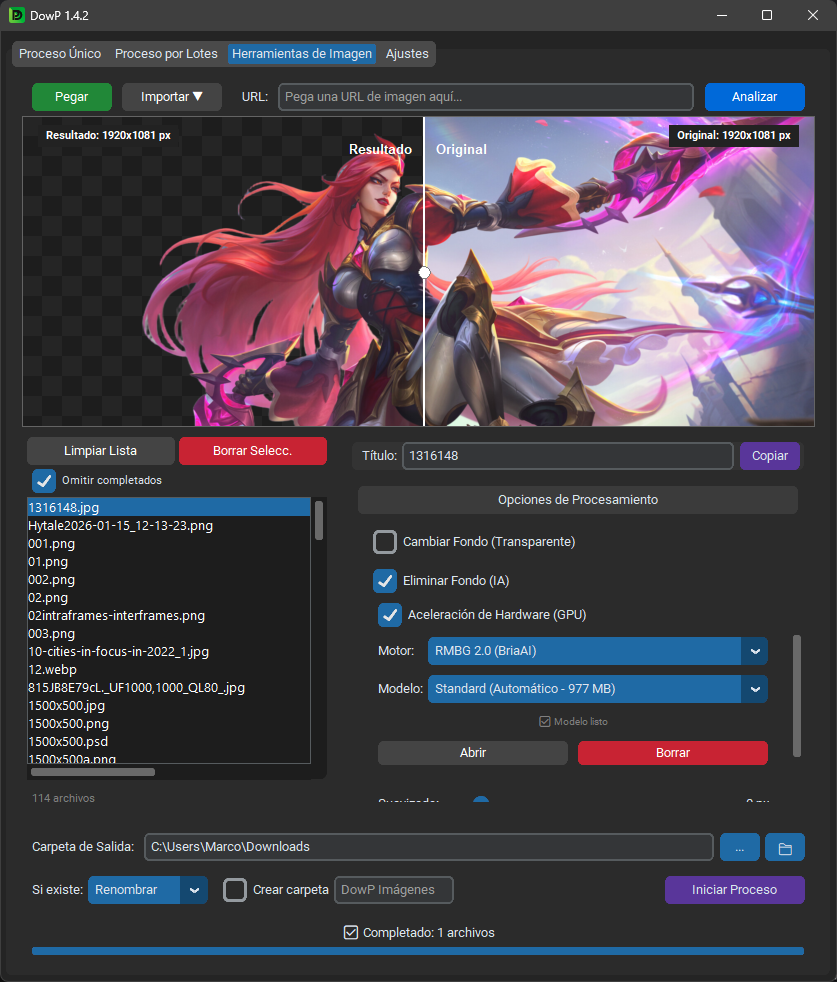Click the red Borrar Selecc. button
This screenshot has width=837, height=982.
point(252,451)
